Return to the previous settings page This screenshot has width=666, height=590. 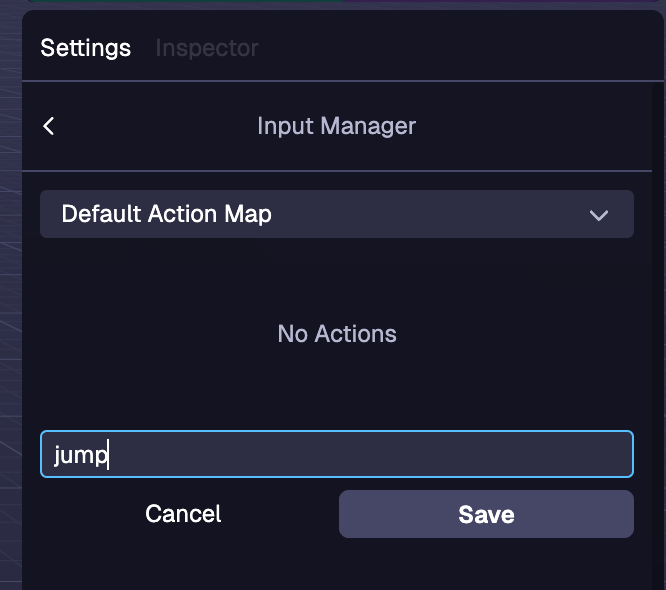(x=49, y=126)
